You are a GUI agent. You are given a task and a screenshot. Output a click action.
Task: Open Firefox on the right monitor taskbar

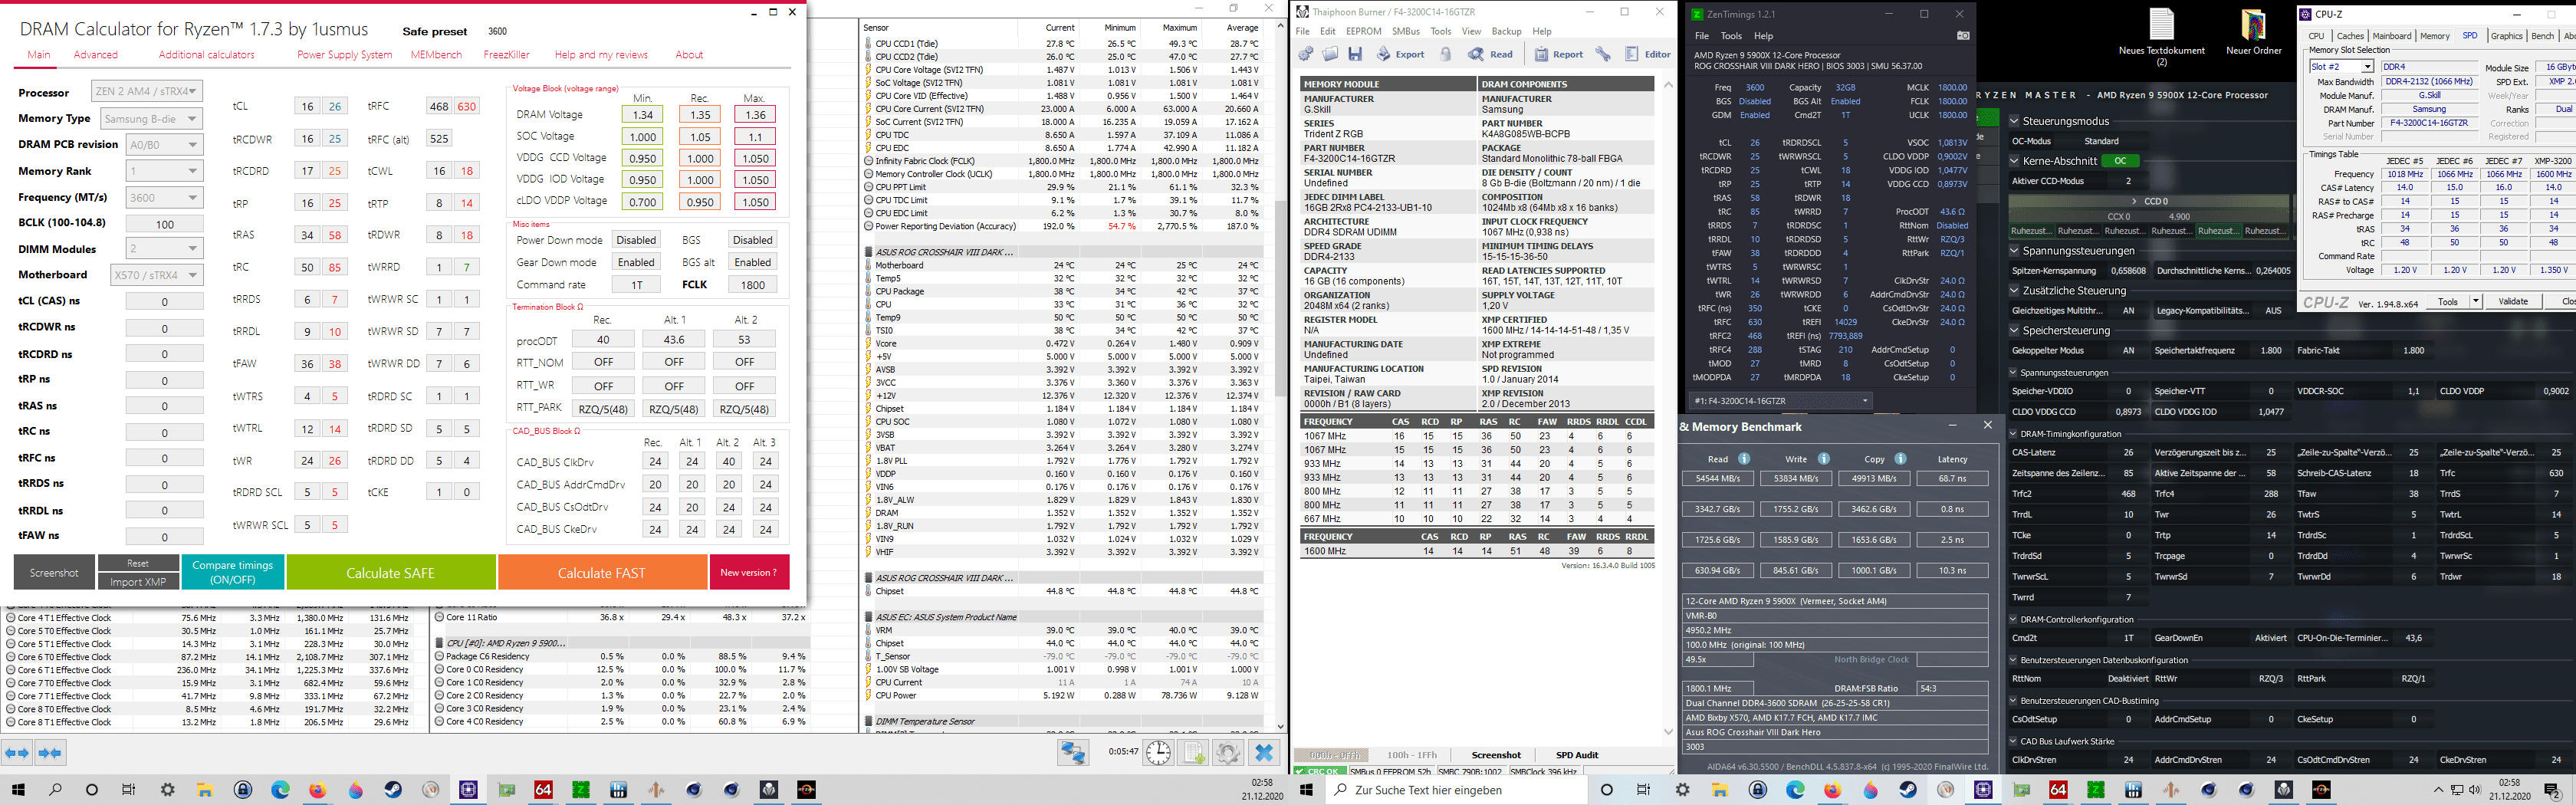coord(1832,789)
